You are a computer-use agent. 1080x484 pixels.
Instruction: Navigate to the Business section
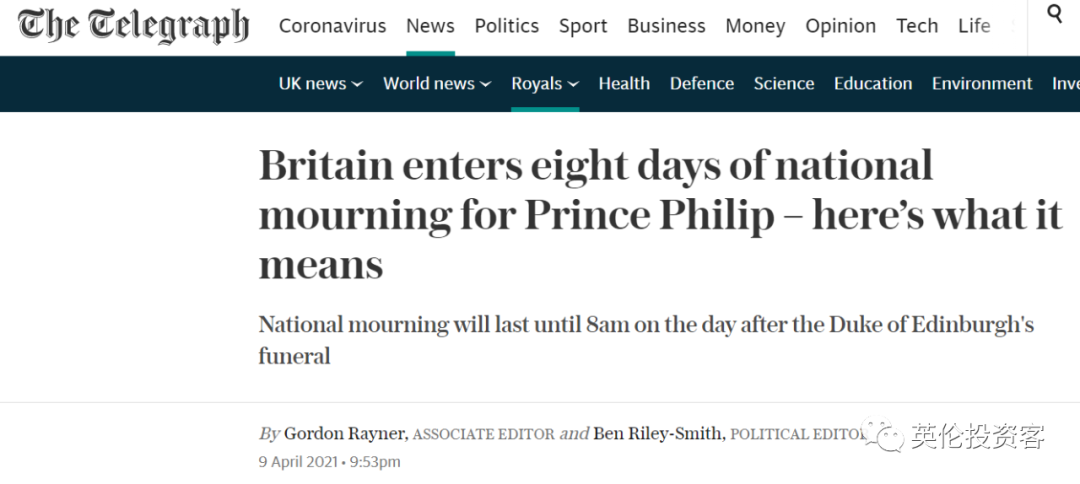[x=666, y=26]
